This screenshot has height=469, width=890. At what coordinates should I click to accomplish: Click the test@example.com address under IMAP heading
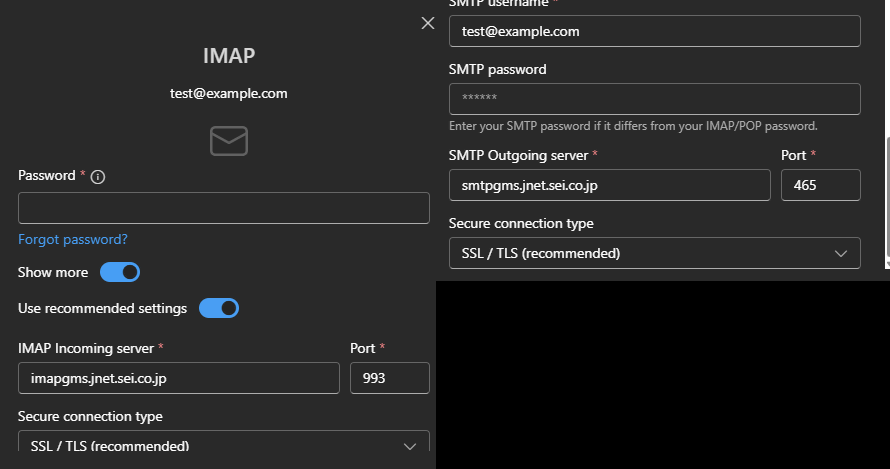point(229,93)
